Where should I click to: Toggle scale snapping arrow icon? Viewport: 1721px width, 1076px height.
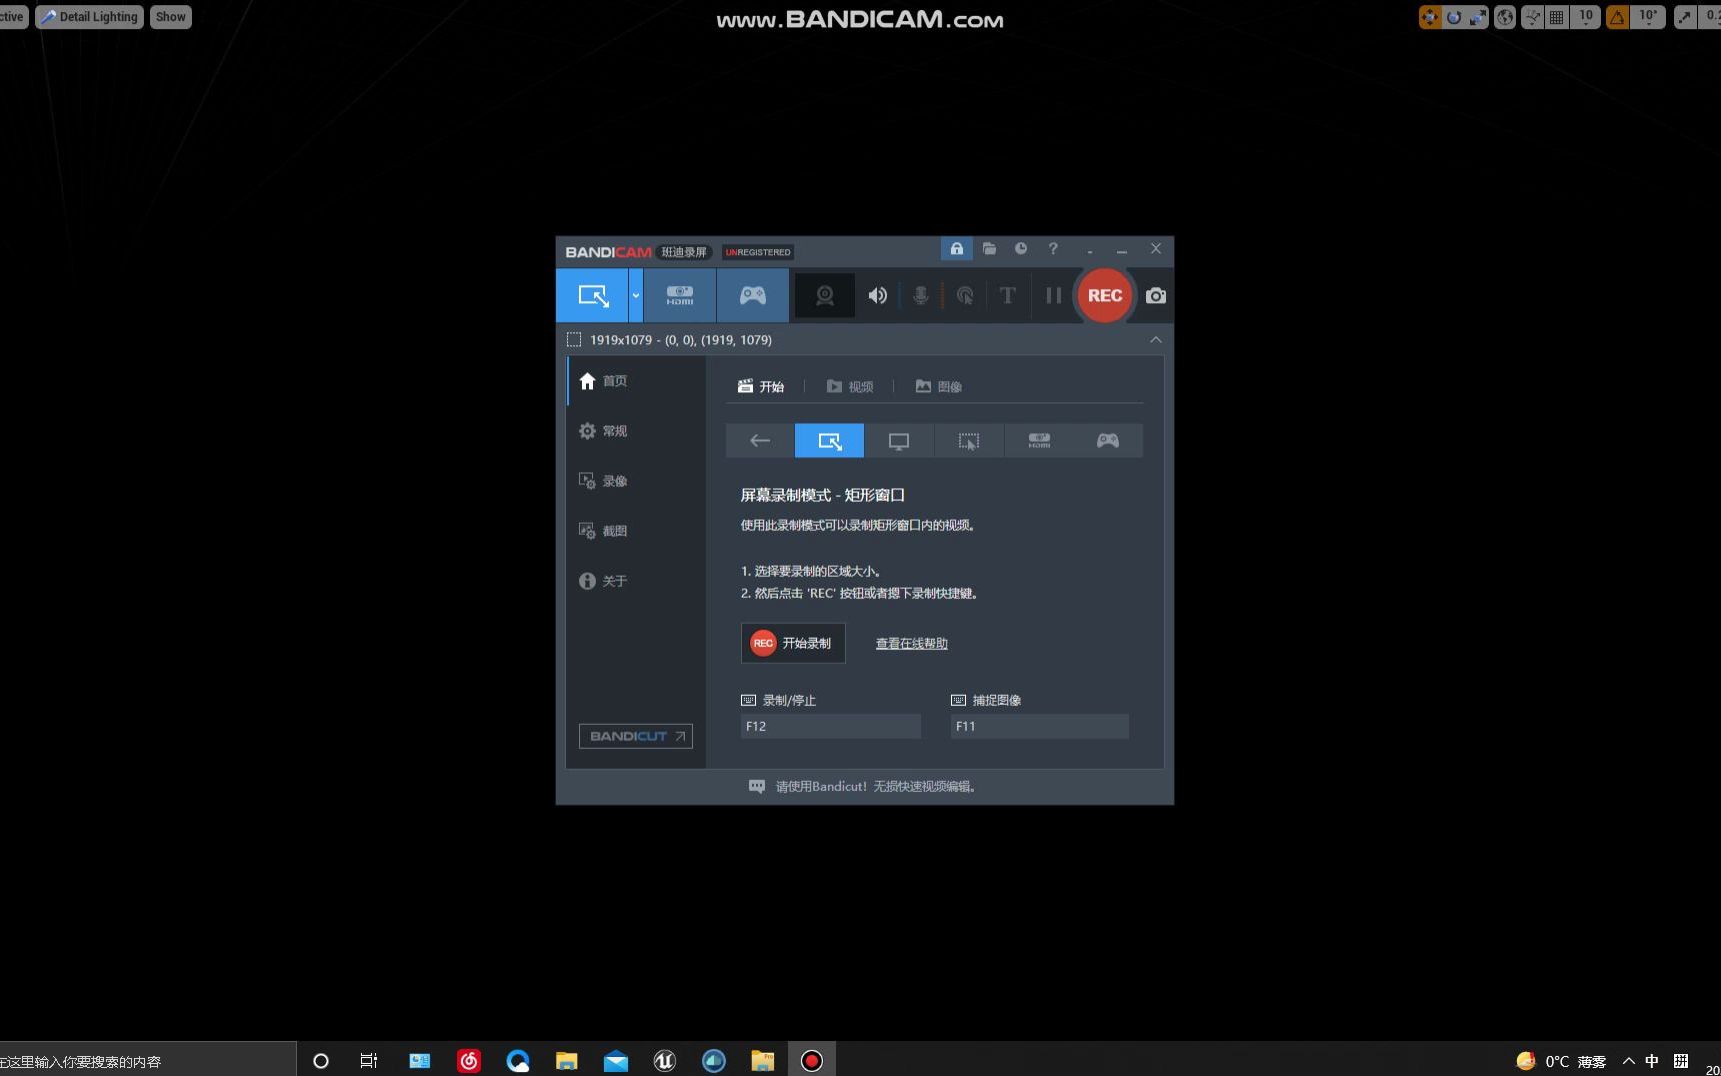[1685, 17]
